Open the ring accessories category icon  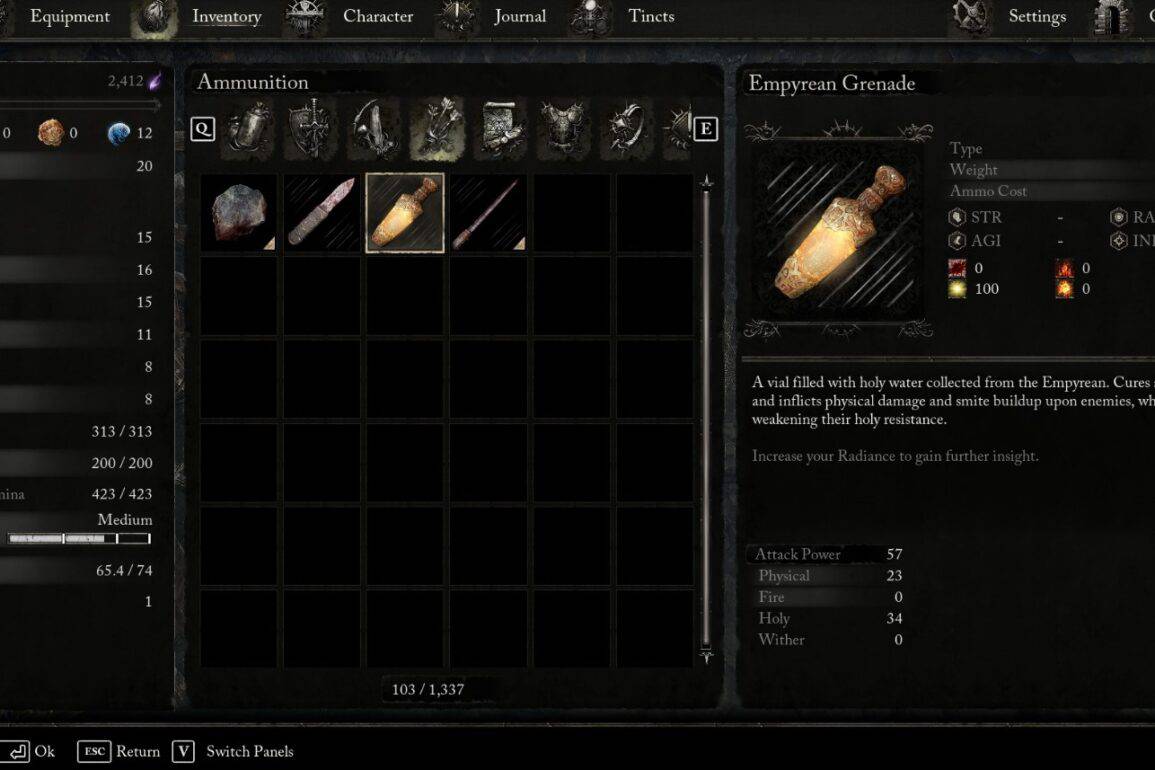[626, 130]
